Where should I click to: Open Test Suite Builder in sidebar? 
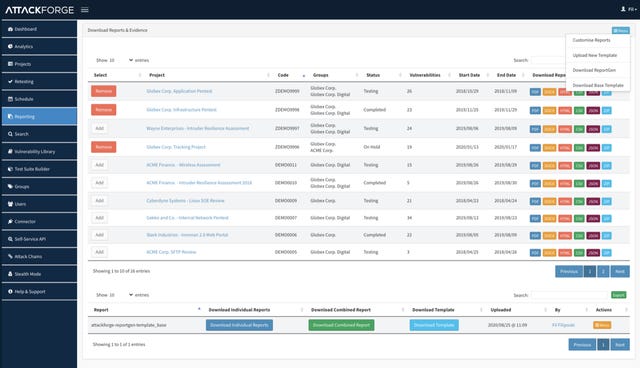point(39,169)
